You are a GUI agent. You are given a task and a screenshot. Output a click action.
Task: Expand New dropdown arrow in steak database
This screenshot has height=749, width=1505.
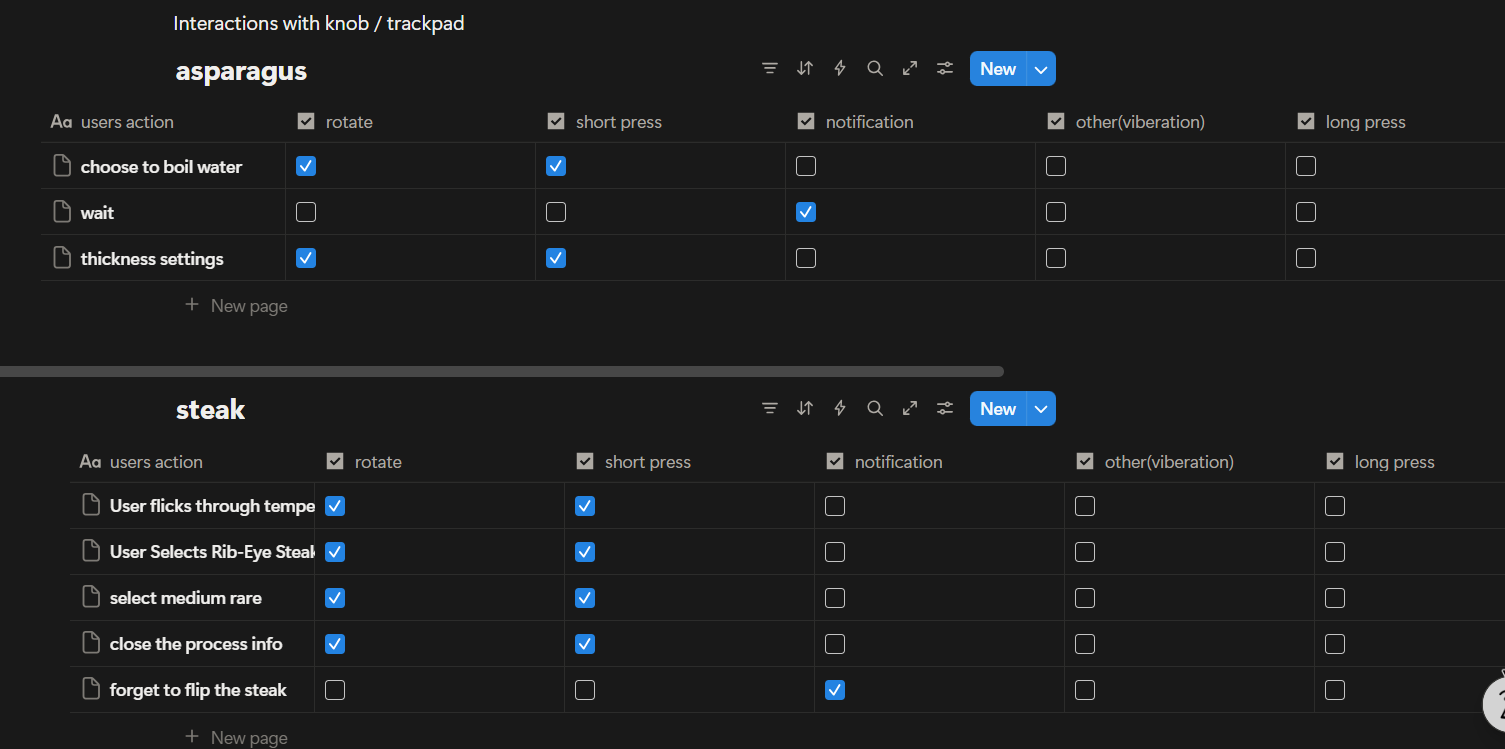pyautogui.click(x=1041, y=409)
